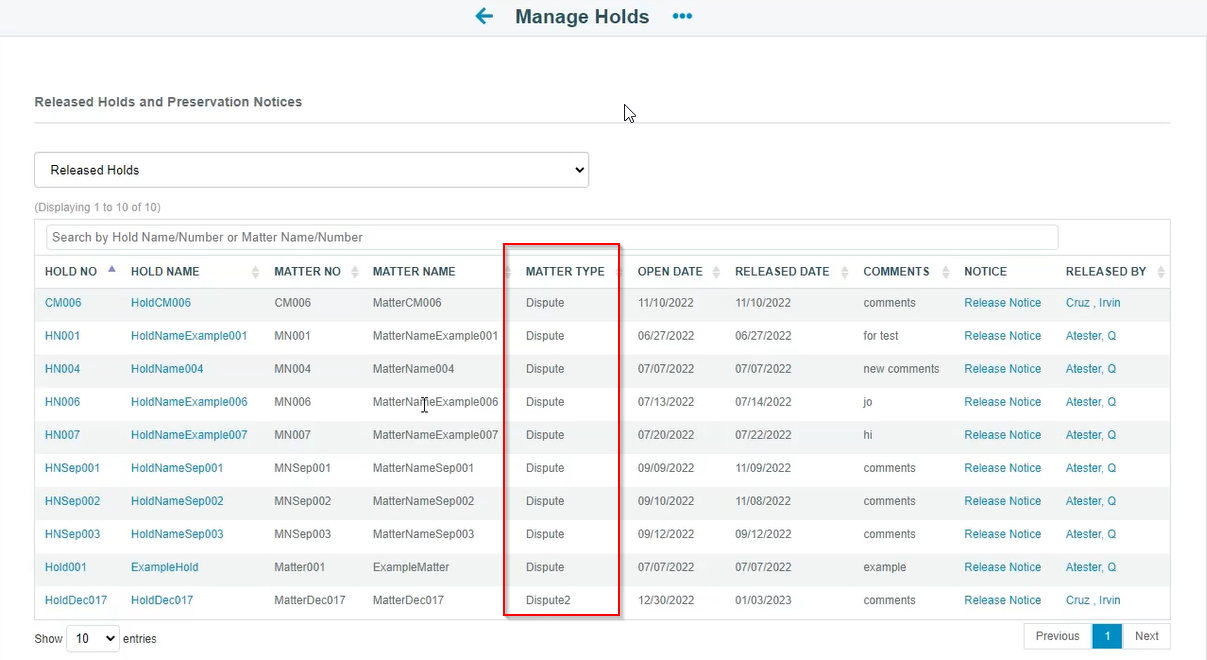Open HoldNameExample007 hold name link

tap(189, 435)
